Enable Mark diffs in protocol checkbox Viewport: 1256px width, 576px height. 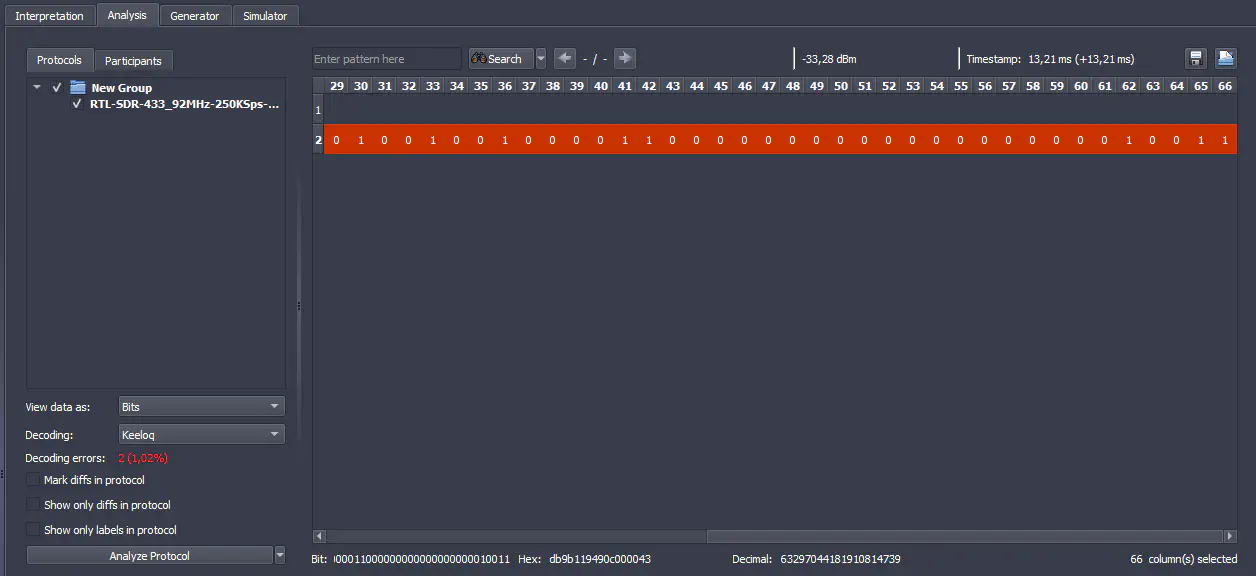click(34, 480)
